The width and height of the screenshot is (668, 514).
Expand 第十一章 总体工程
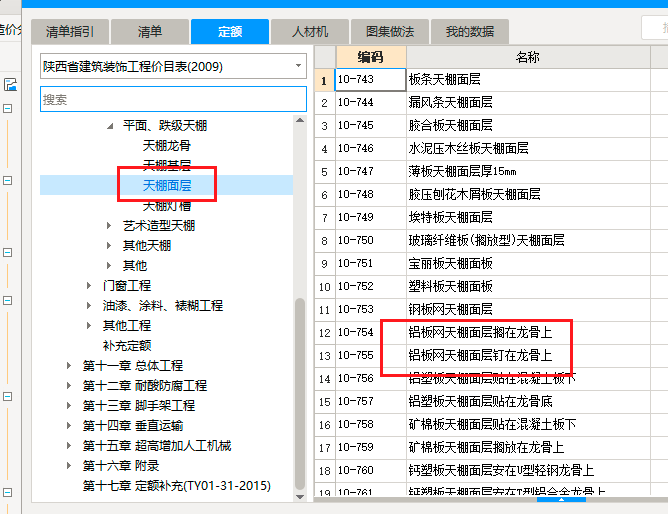coord(69,365)
